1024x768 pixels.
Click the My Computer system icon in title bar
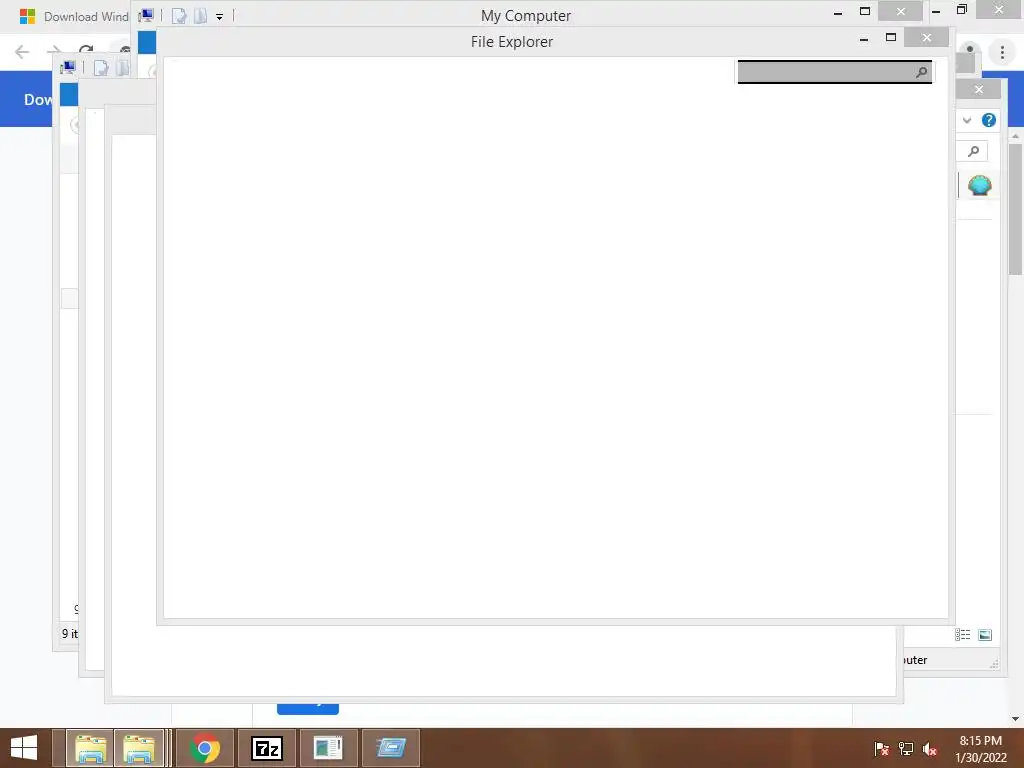[x=146, y=15]
